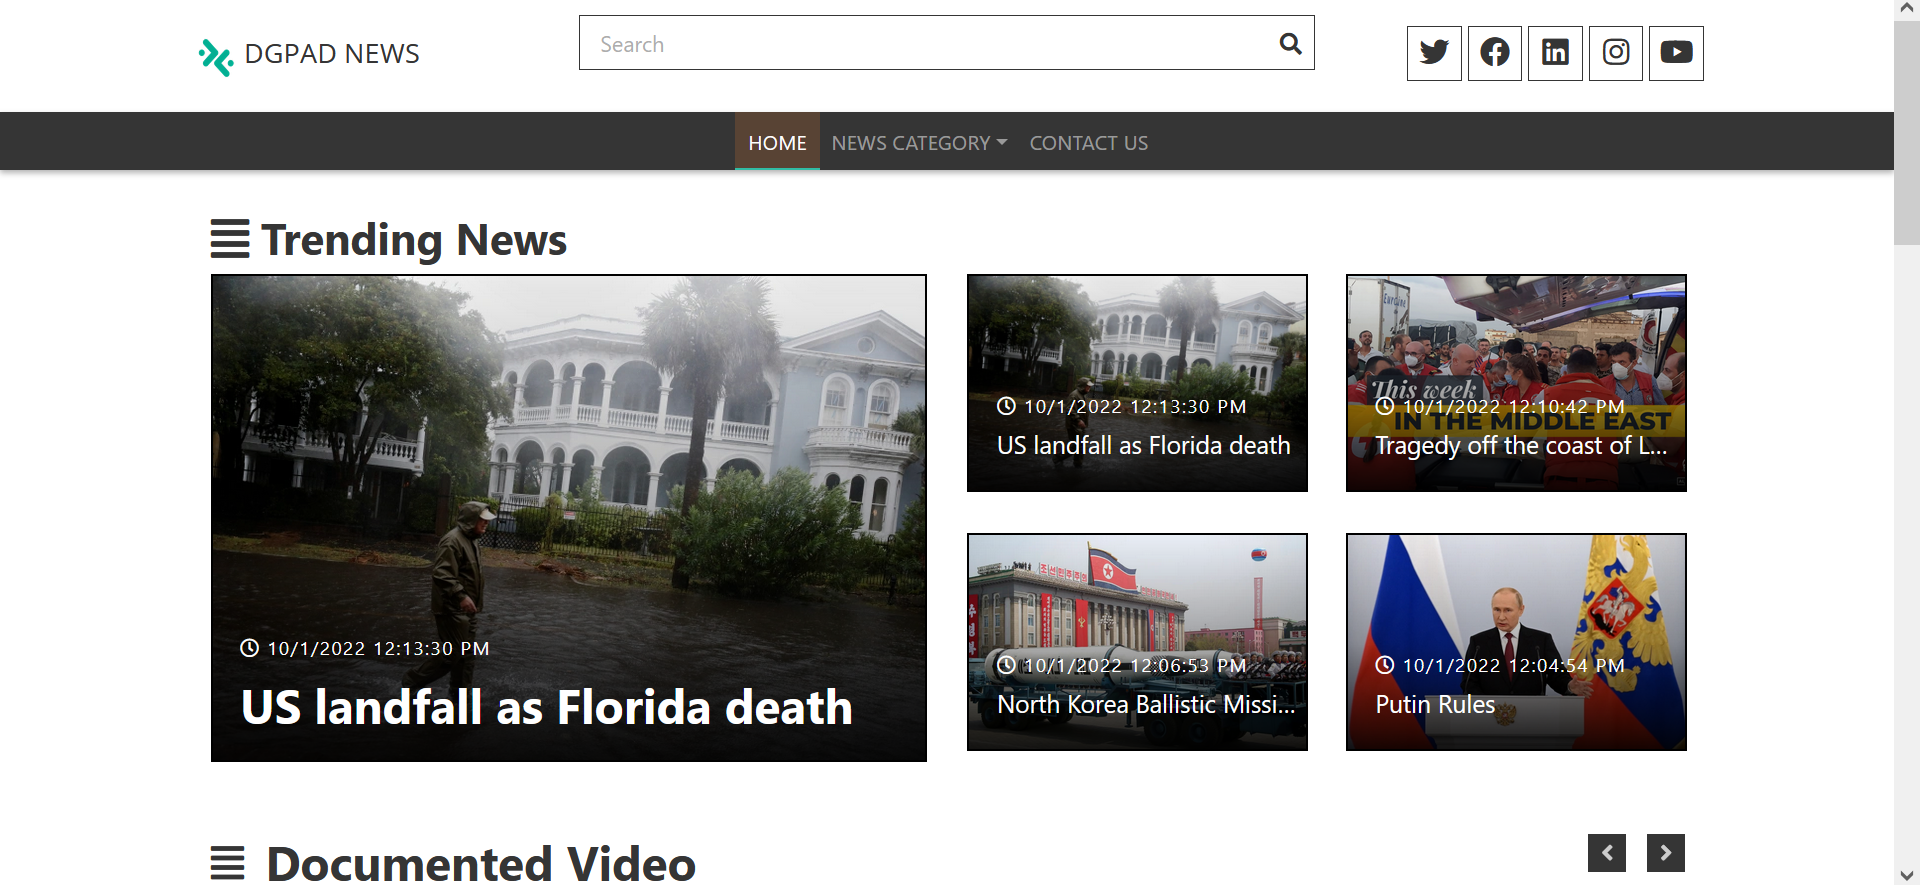Show next documented video slide
Viewport: 1920px width, 885px height.
[x=1666, y=853]
